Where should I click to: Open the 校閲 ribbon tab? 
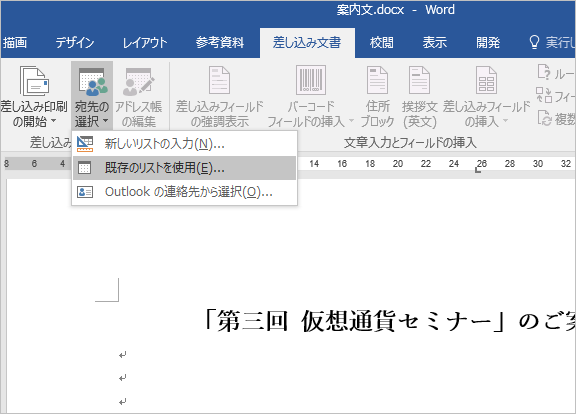pyautogui.click(x=382, y=43)
